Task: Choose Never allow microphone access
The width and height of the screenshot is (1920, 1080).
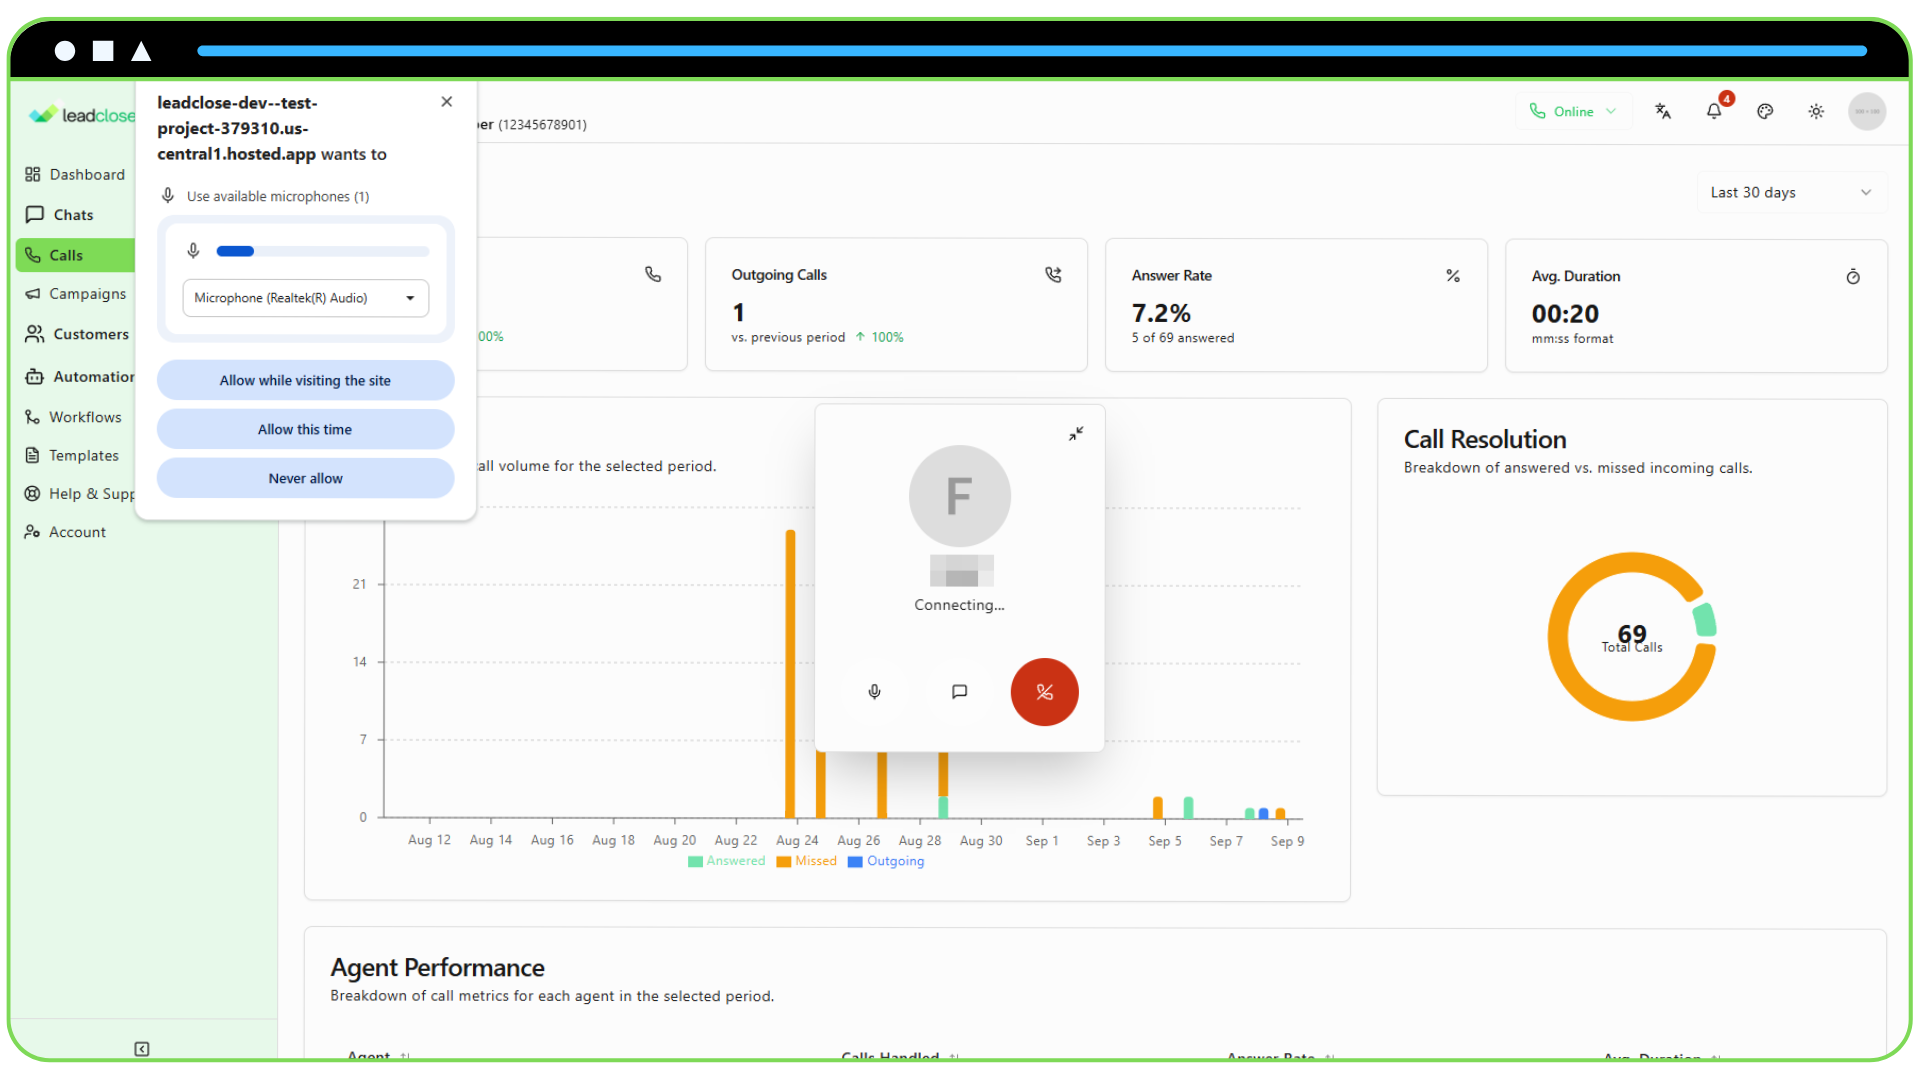Action: coord(305,479)
